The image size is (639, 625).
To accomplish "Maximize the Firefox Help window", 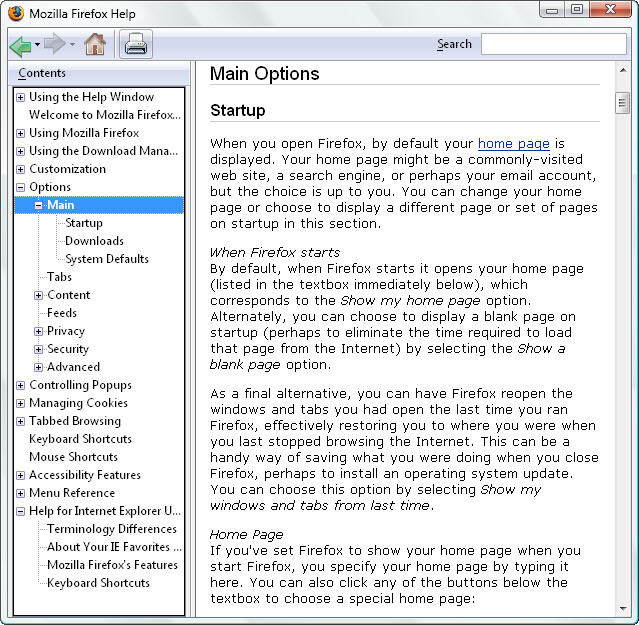I will [577, 10].
